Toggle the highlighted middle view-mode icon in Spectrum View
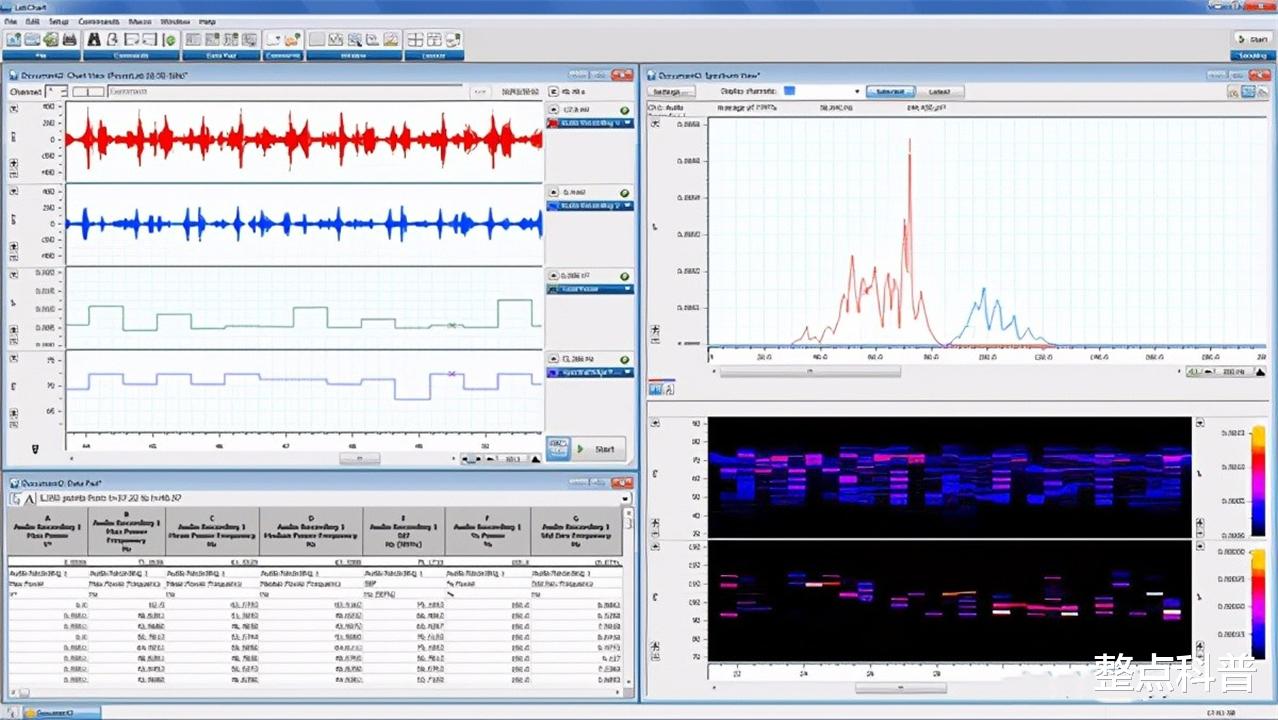 1248,92
